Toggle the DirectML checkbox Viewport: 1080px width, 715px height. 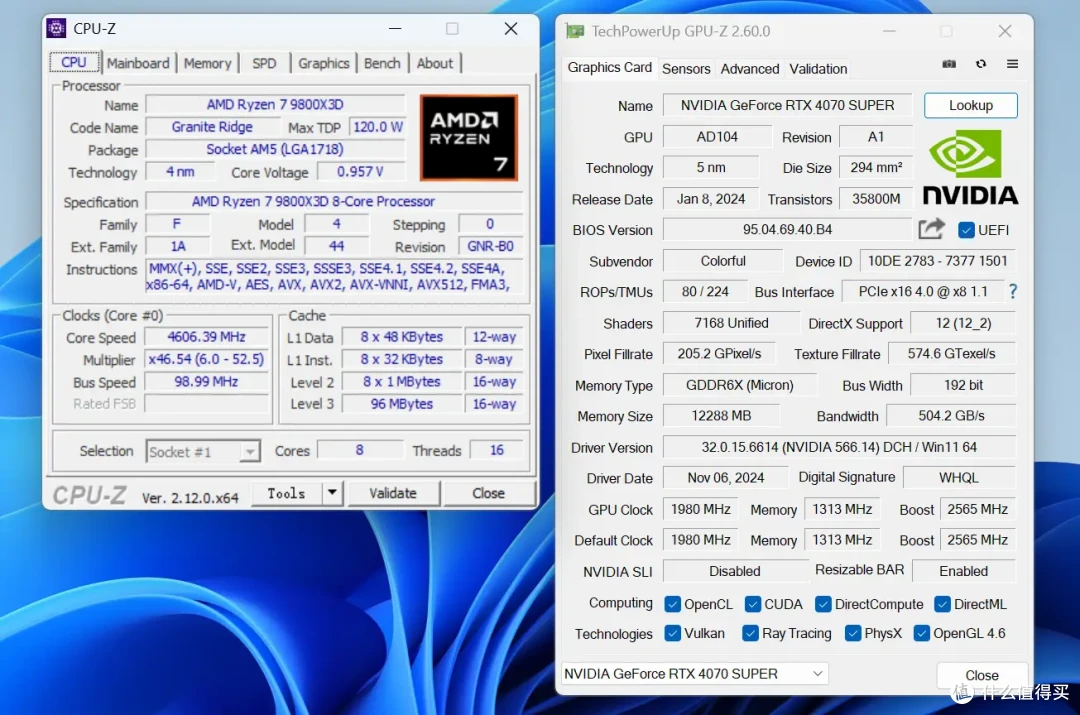point(942,604)
